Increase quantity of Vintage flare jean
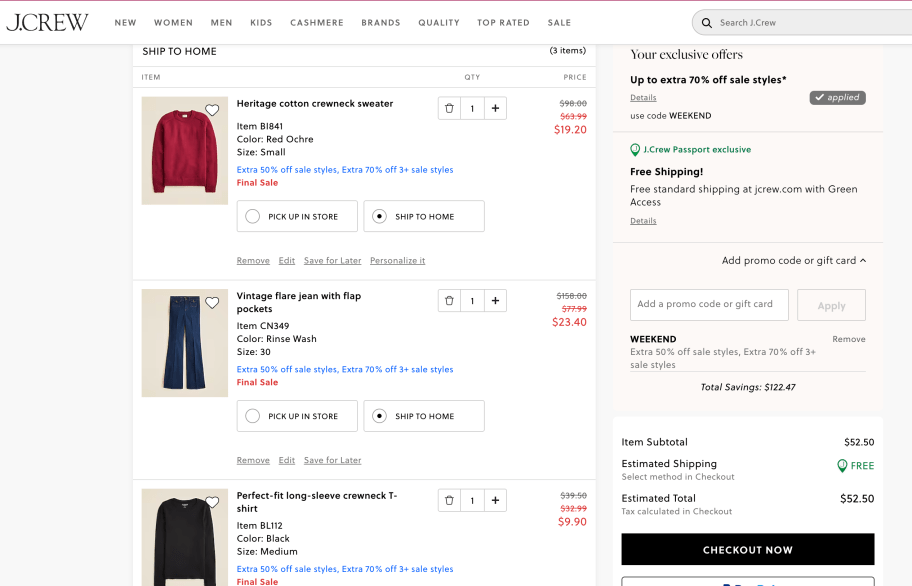Screen dimensions: 912x586 pos(495,301)
